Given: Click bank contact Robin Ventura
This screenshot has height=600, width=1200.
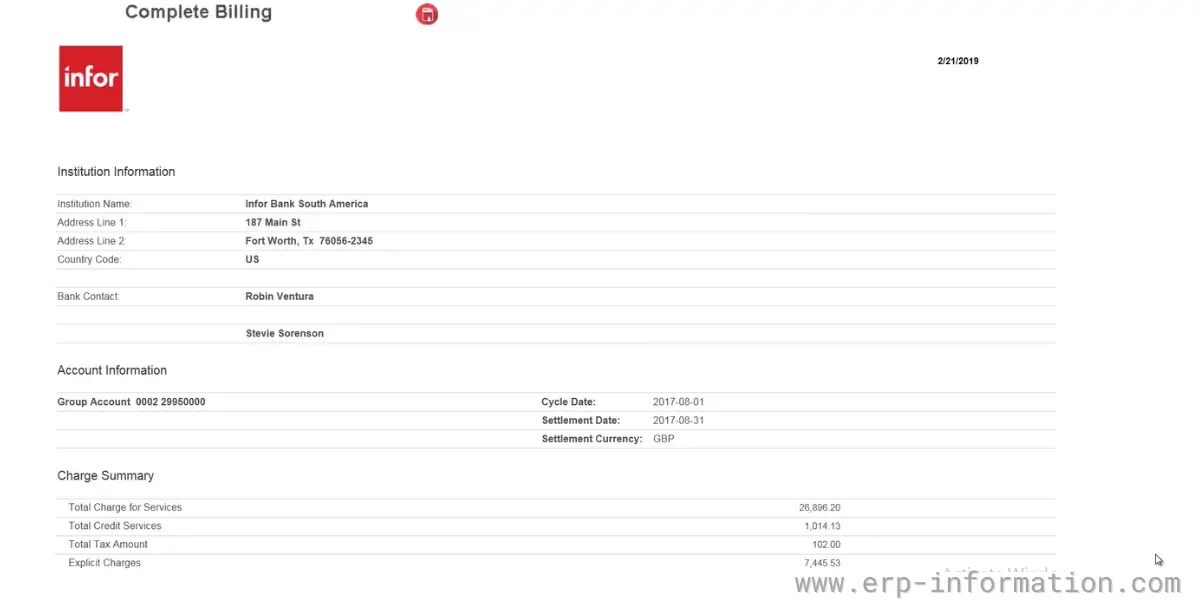Looking at the screenshot, I should click(279, 296).
